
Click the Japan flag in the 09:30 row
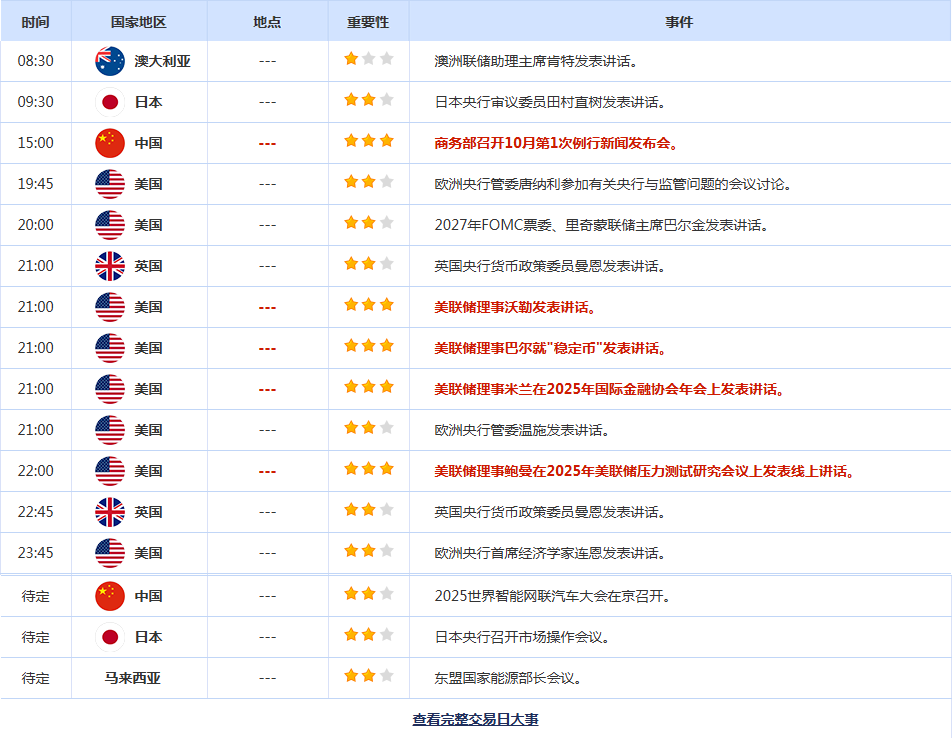(110, 102)
